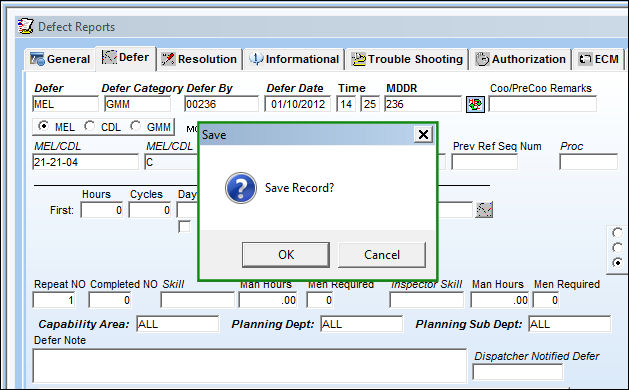Click the Defer By field 00236
Viewport: 629px width, 390px height.
click(221, 104)
